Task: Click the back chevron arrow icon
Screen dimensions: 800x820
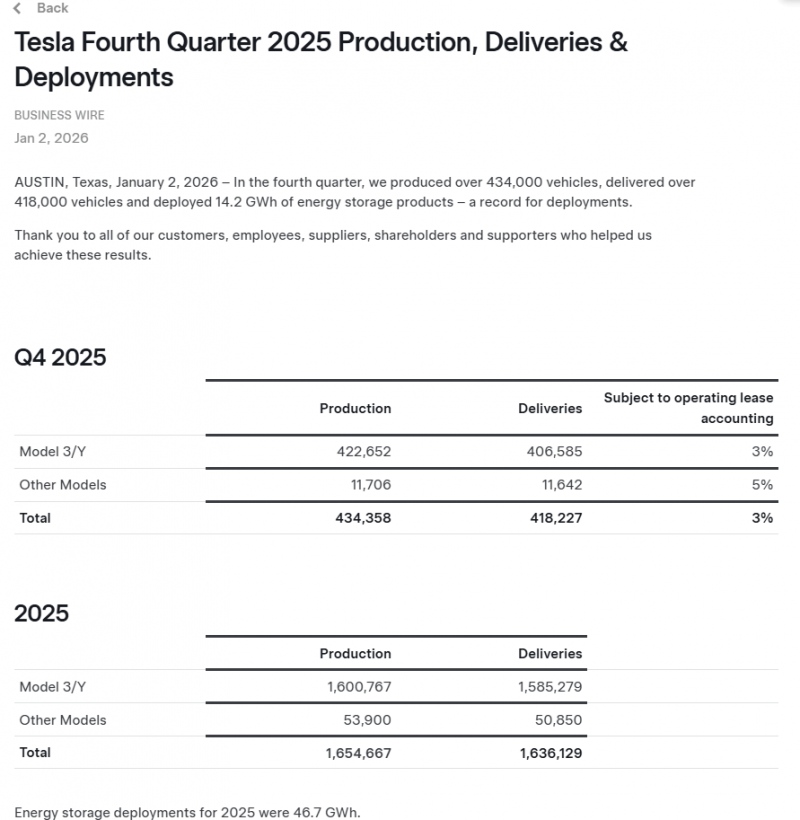Action: [18, 8]
